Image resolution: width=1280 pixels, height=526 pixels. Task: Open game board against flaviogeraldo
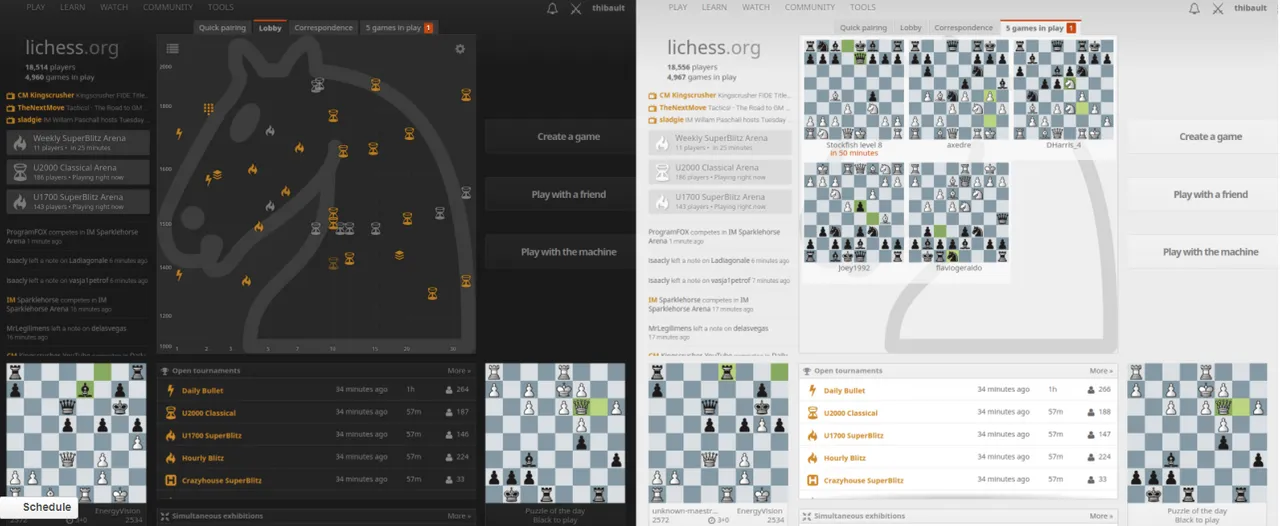(x=958, y=213)
